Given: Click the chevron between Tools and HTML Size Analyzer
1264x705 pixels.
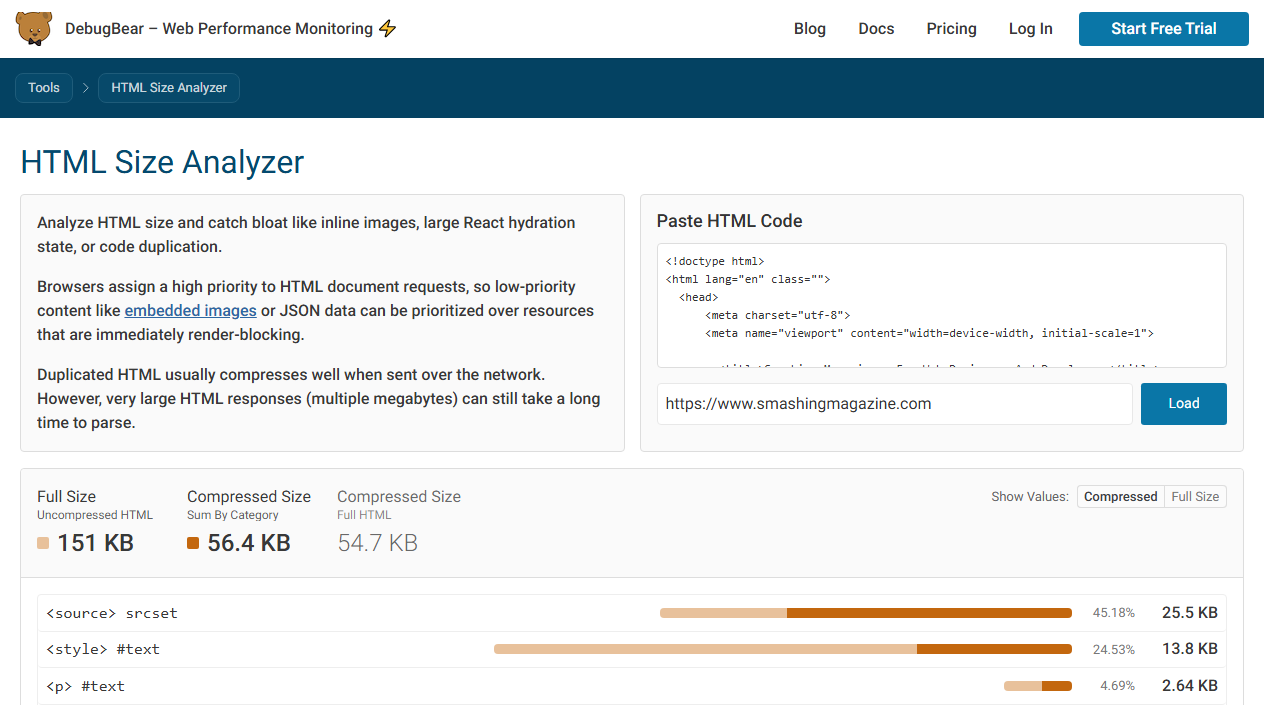Looking at the screenshot, I should (86, 88).
